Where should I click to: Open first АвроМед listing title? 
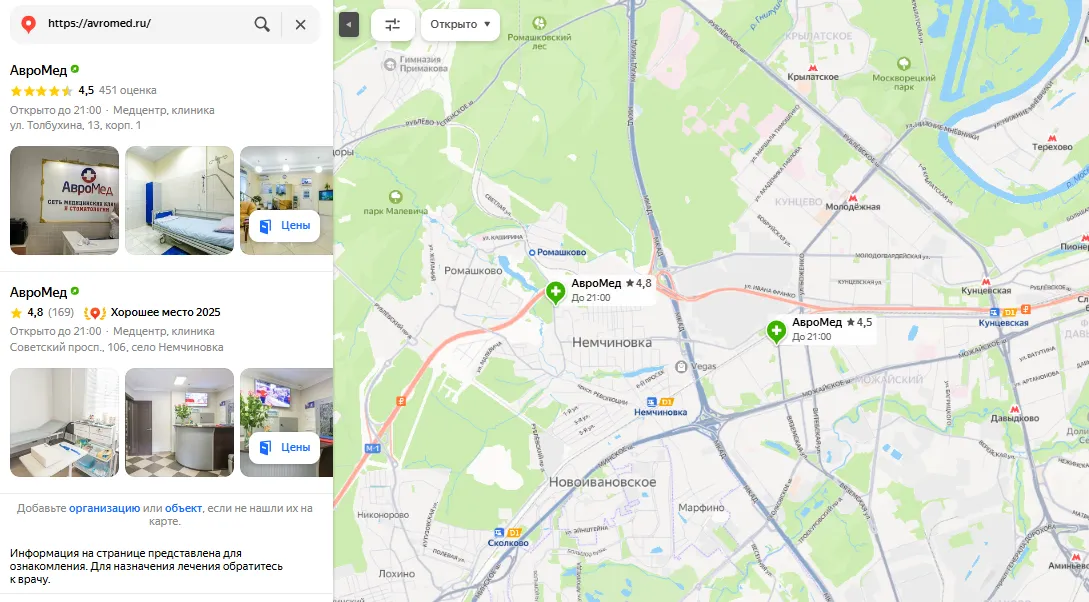38,70
